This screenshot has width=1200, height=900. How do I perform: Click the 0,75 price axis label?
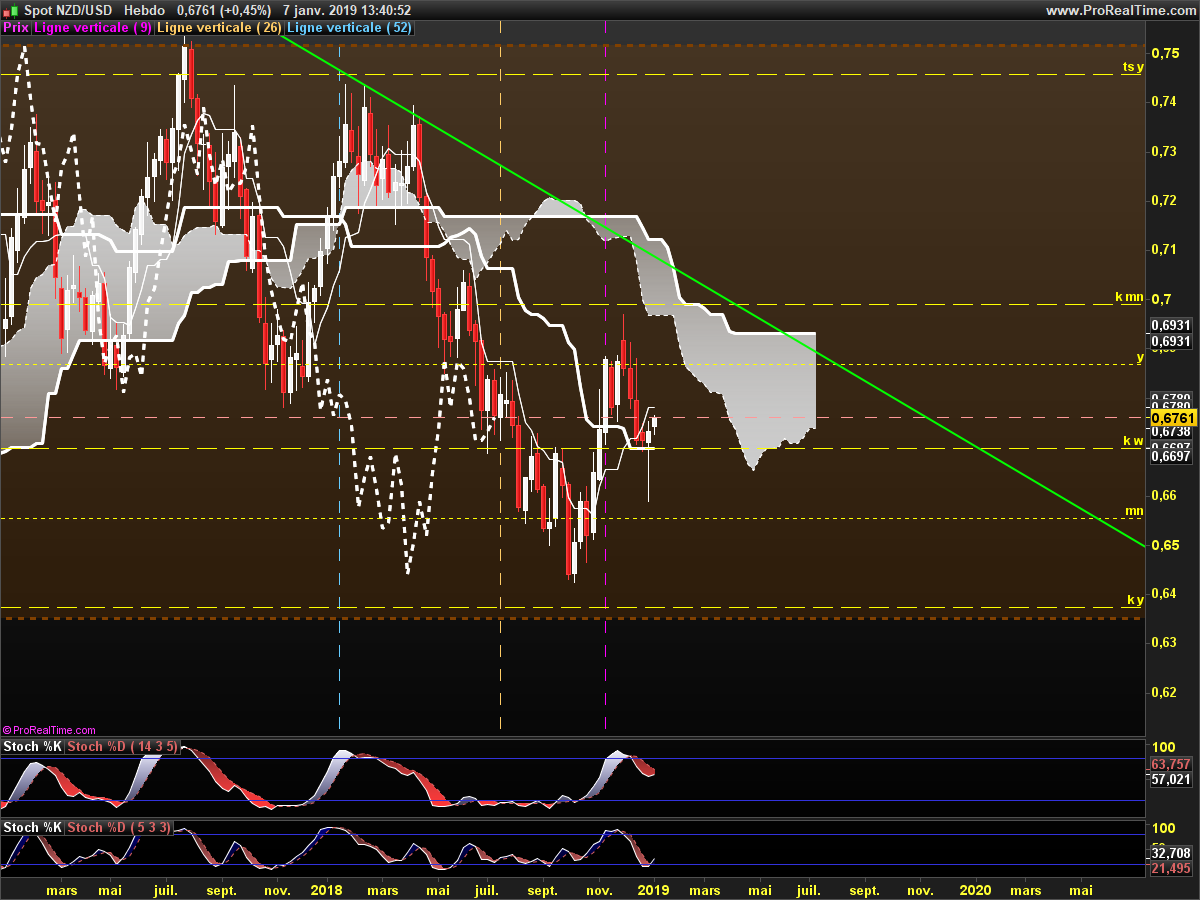[x=1164, y=53]
